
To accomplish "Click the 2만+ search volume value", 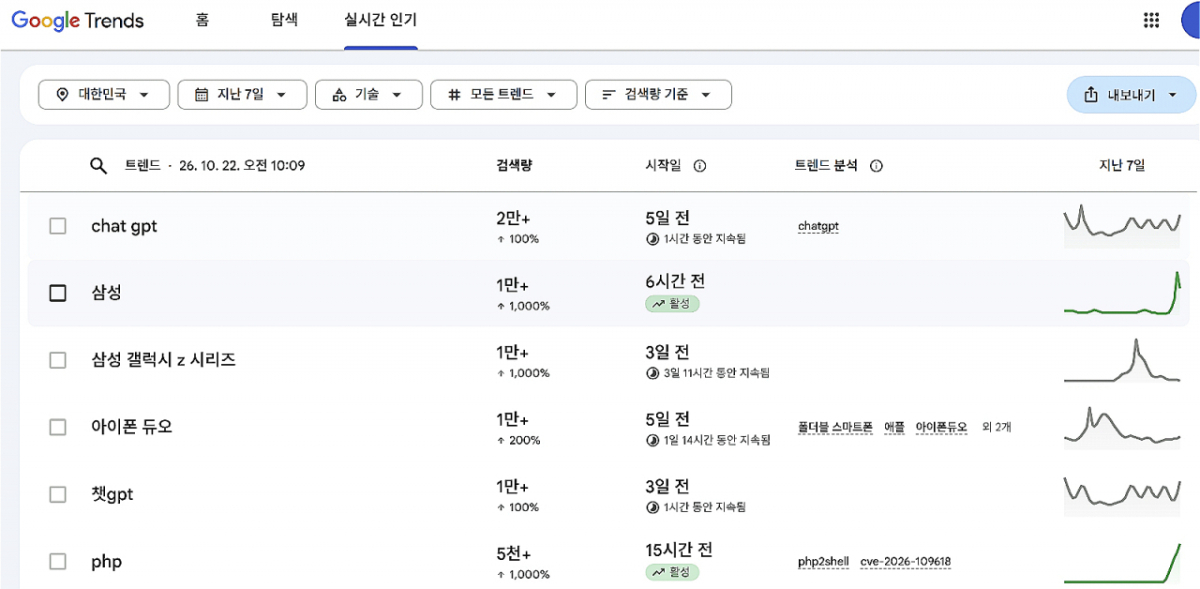I will click(x=512, y=218).
